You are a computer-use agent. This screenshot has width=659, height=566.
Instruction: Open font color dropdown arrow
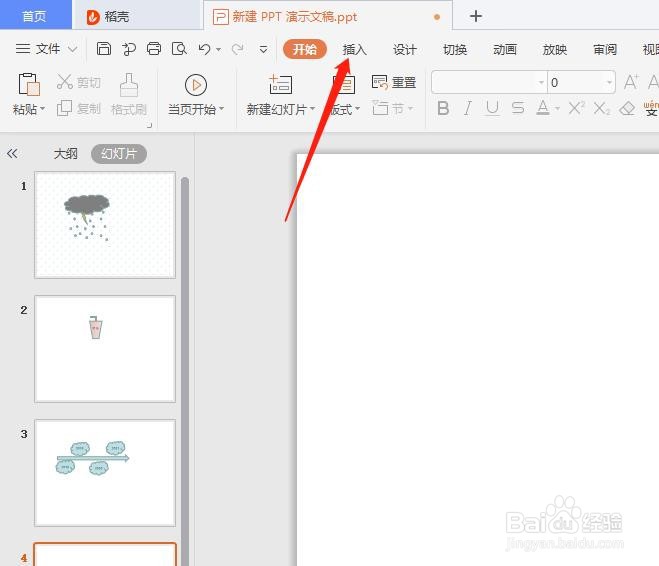coord(557,109)
